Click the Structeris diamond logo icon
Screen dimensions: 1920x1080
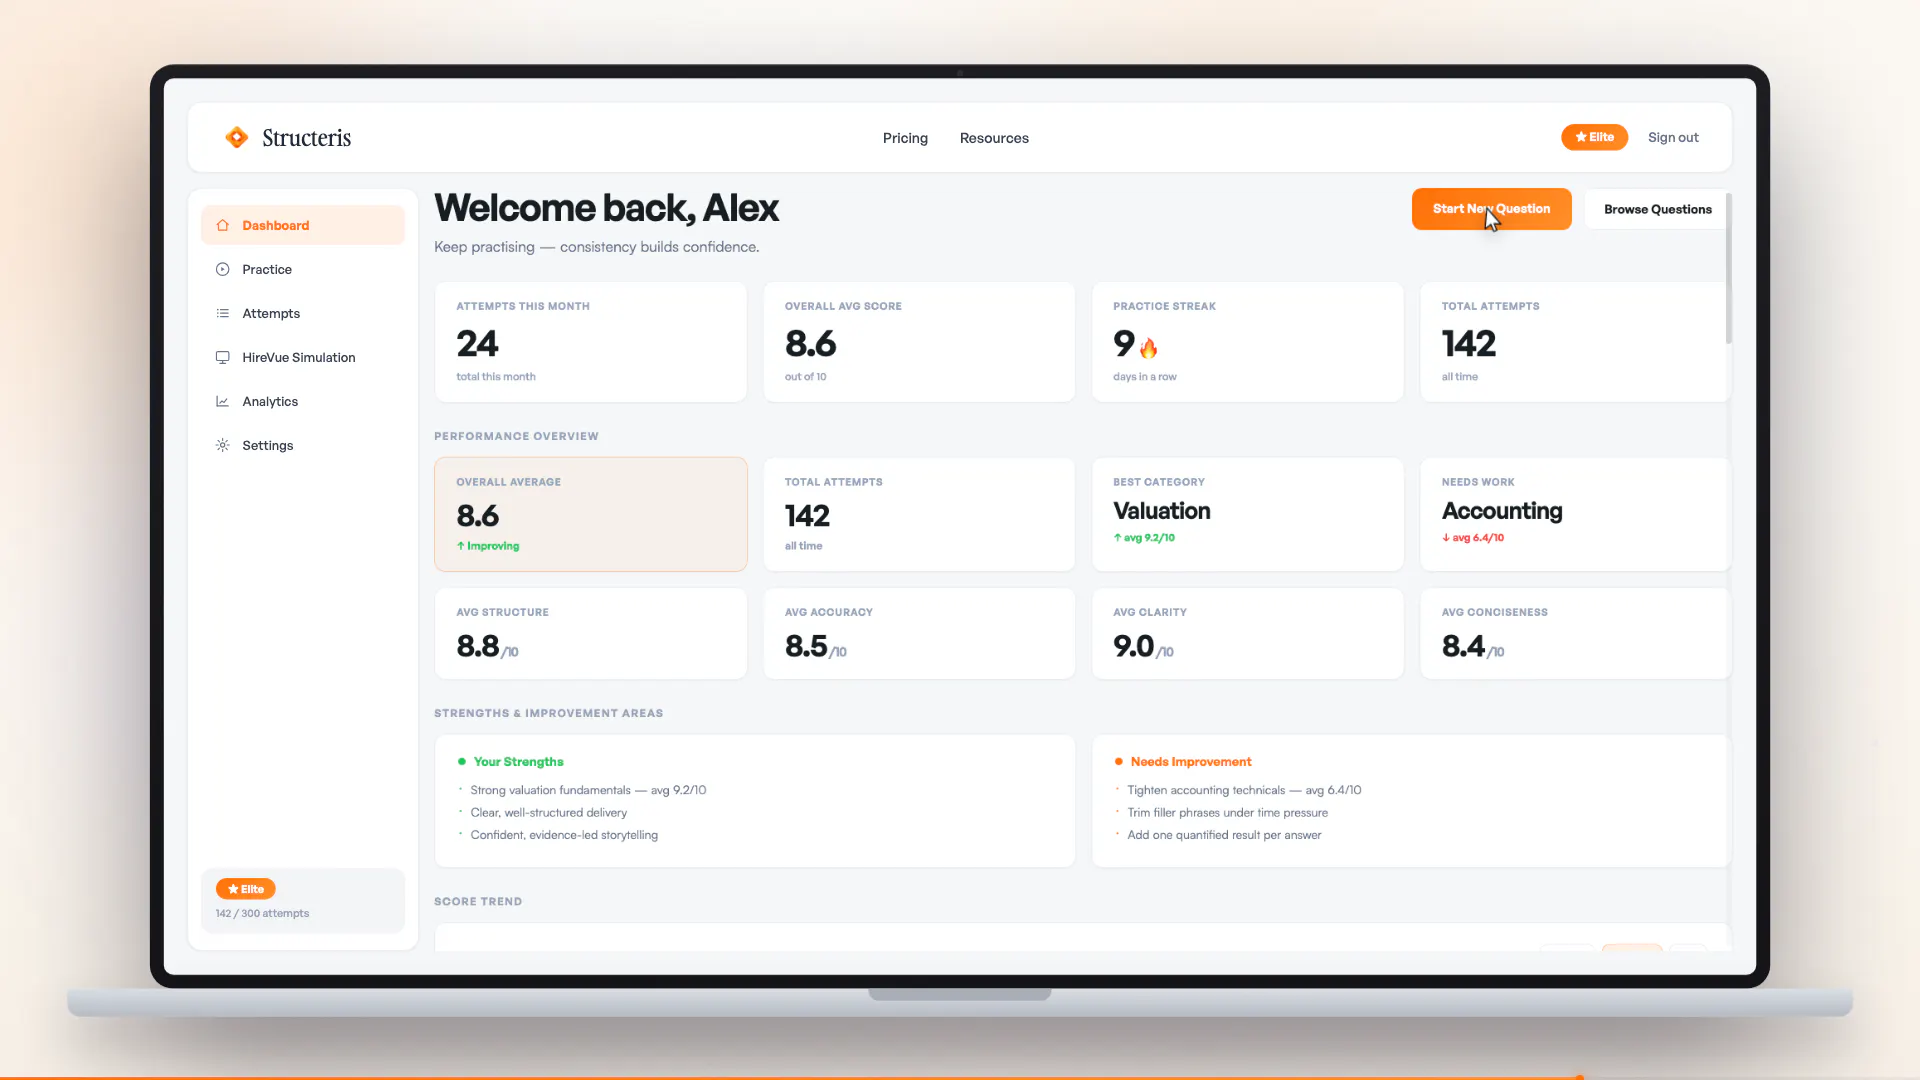[x=237, y=137]
